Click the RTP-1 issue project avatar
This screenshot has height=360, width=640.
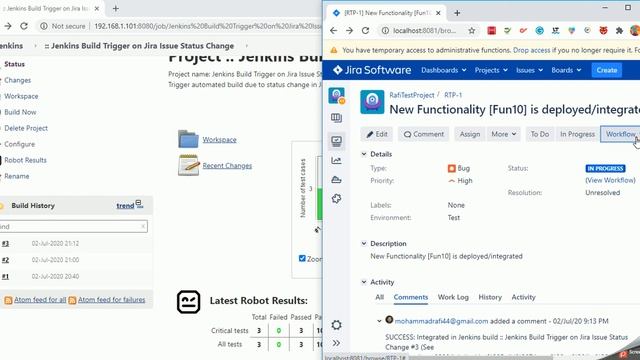click(x=372, y=102)
